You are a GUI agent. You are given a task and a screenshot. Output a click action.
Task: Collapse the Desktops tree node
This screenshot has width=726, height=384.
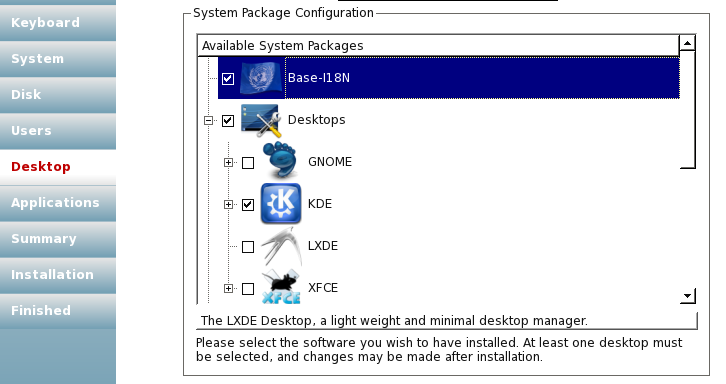tap(208, 121)
